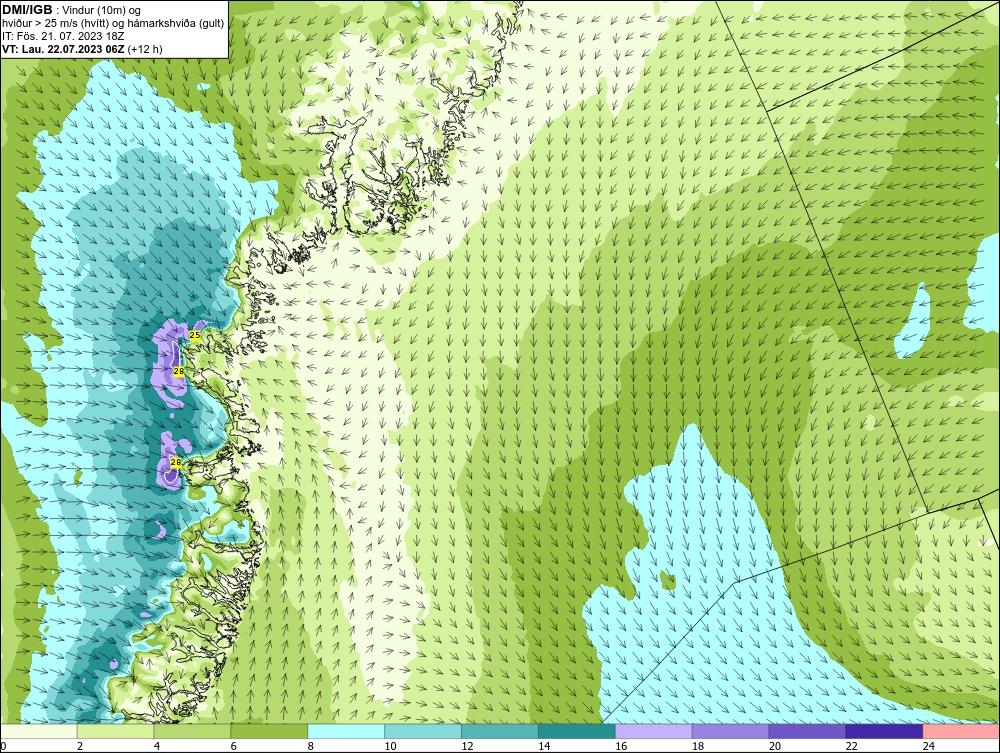Click the '4' value on the color scale
This screenshot has height=753, width=1000.
pos(157,746)
